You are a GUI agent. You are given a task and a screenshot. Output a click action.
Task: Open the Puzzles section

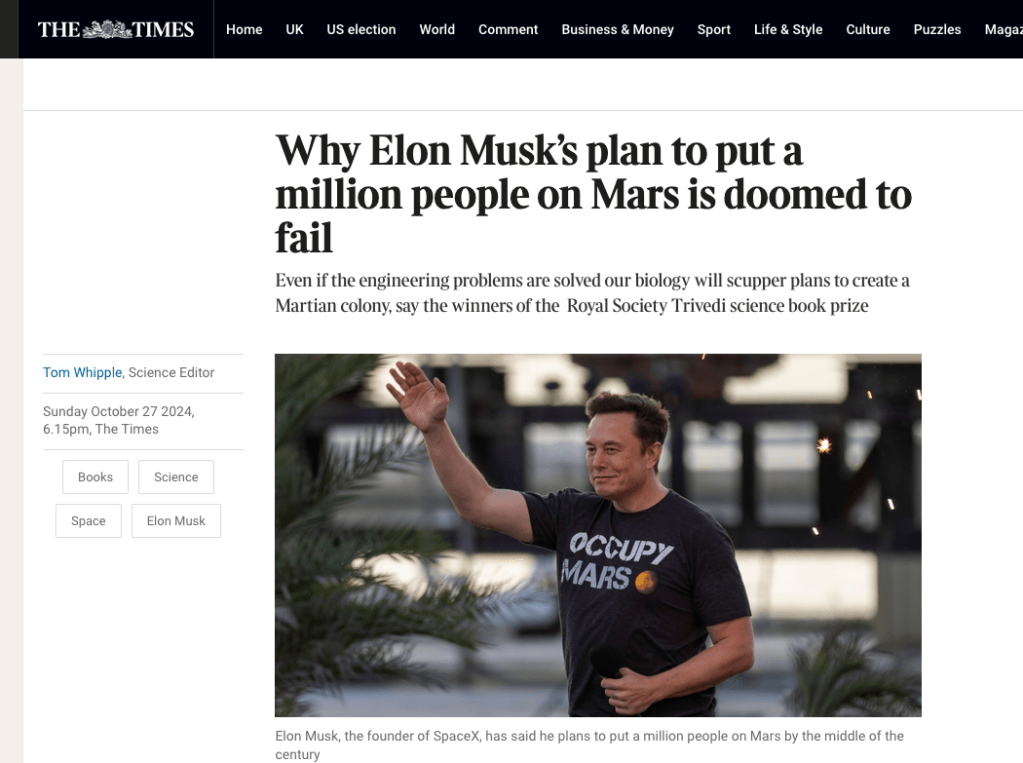tap(937, 29)
